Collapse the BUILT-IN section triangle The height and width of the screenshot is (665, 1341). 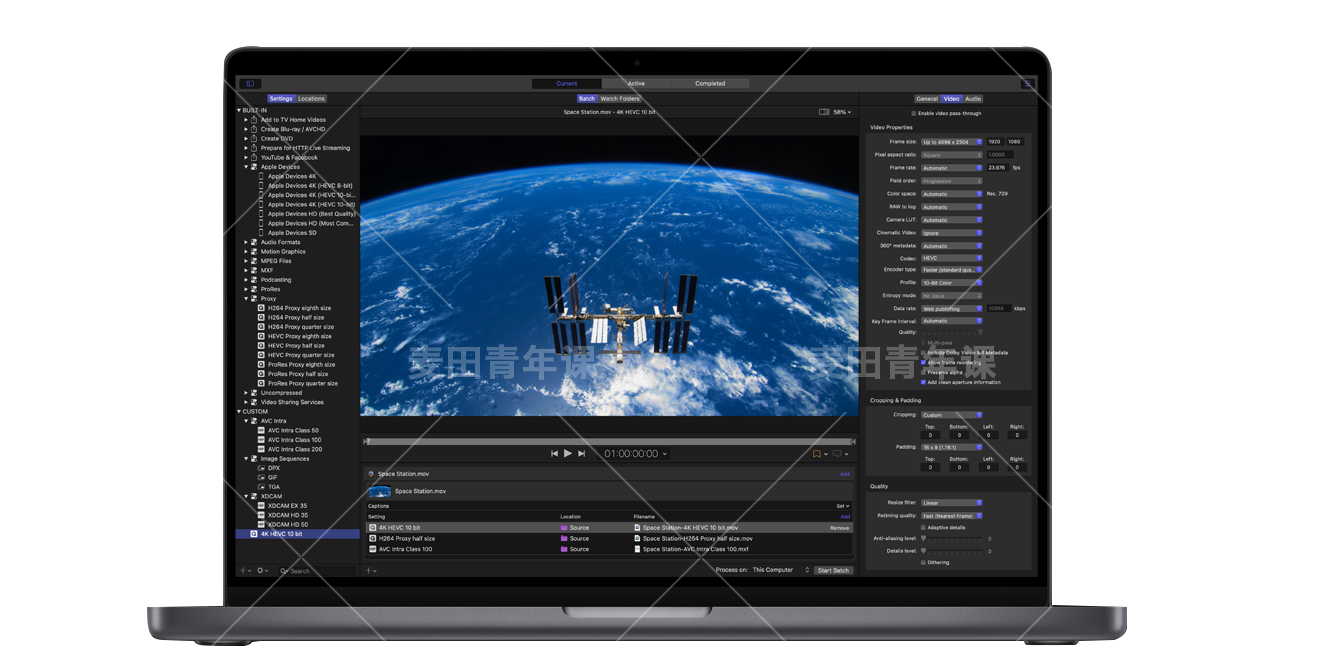coord(239,110)
